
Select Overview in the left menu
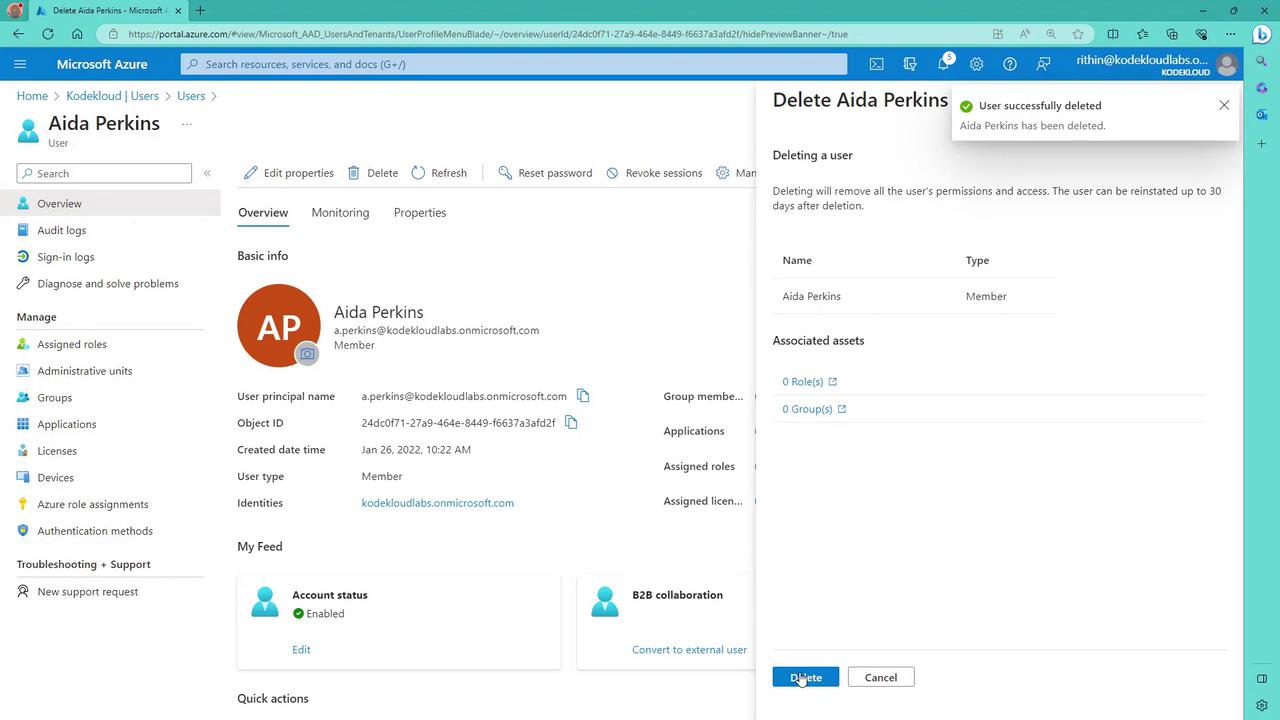(110, 203)
